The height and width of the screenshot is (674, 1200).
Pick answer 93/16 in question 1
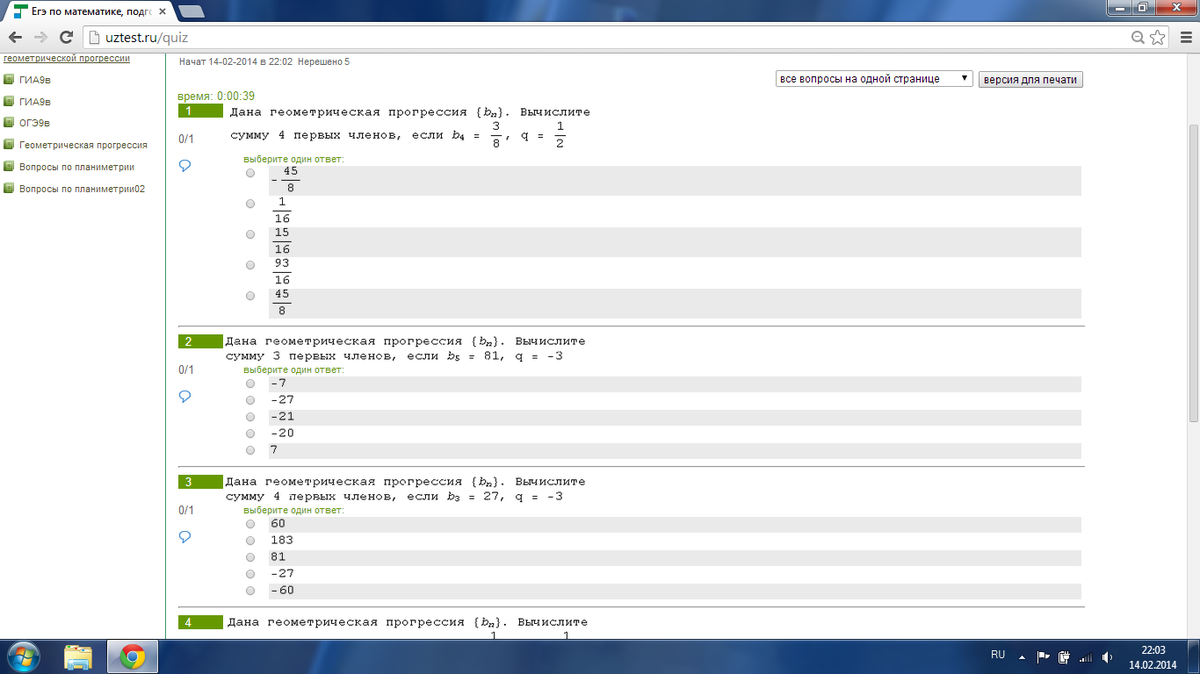point(250,265)
